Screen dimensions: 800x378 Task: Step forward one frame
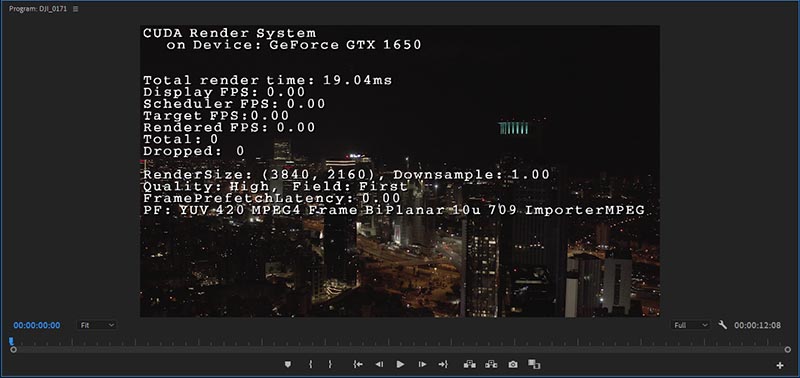coord(422,364)
